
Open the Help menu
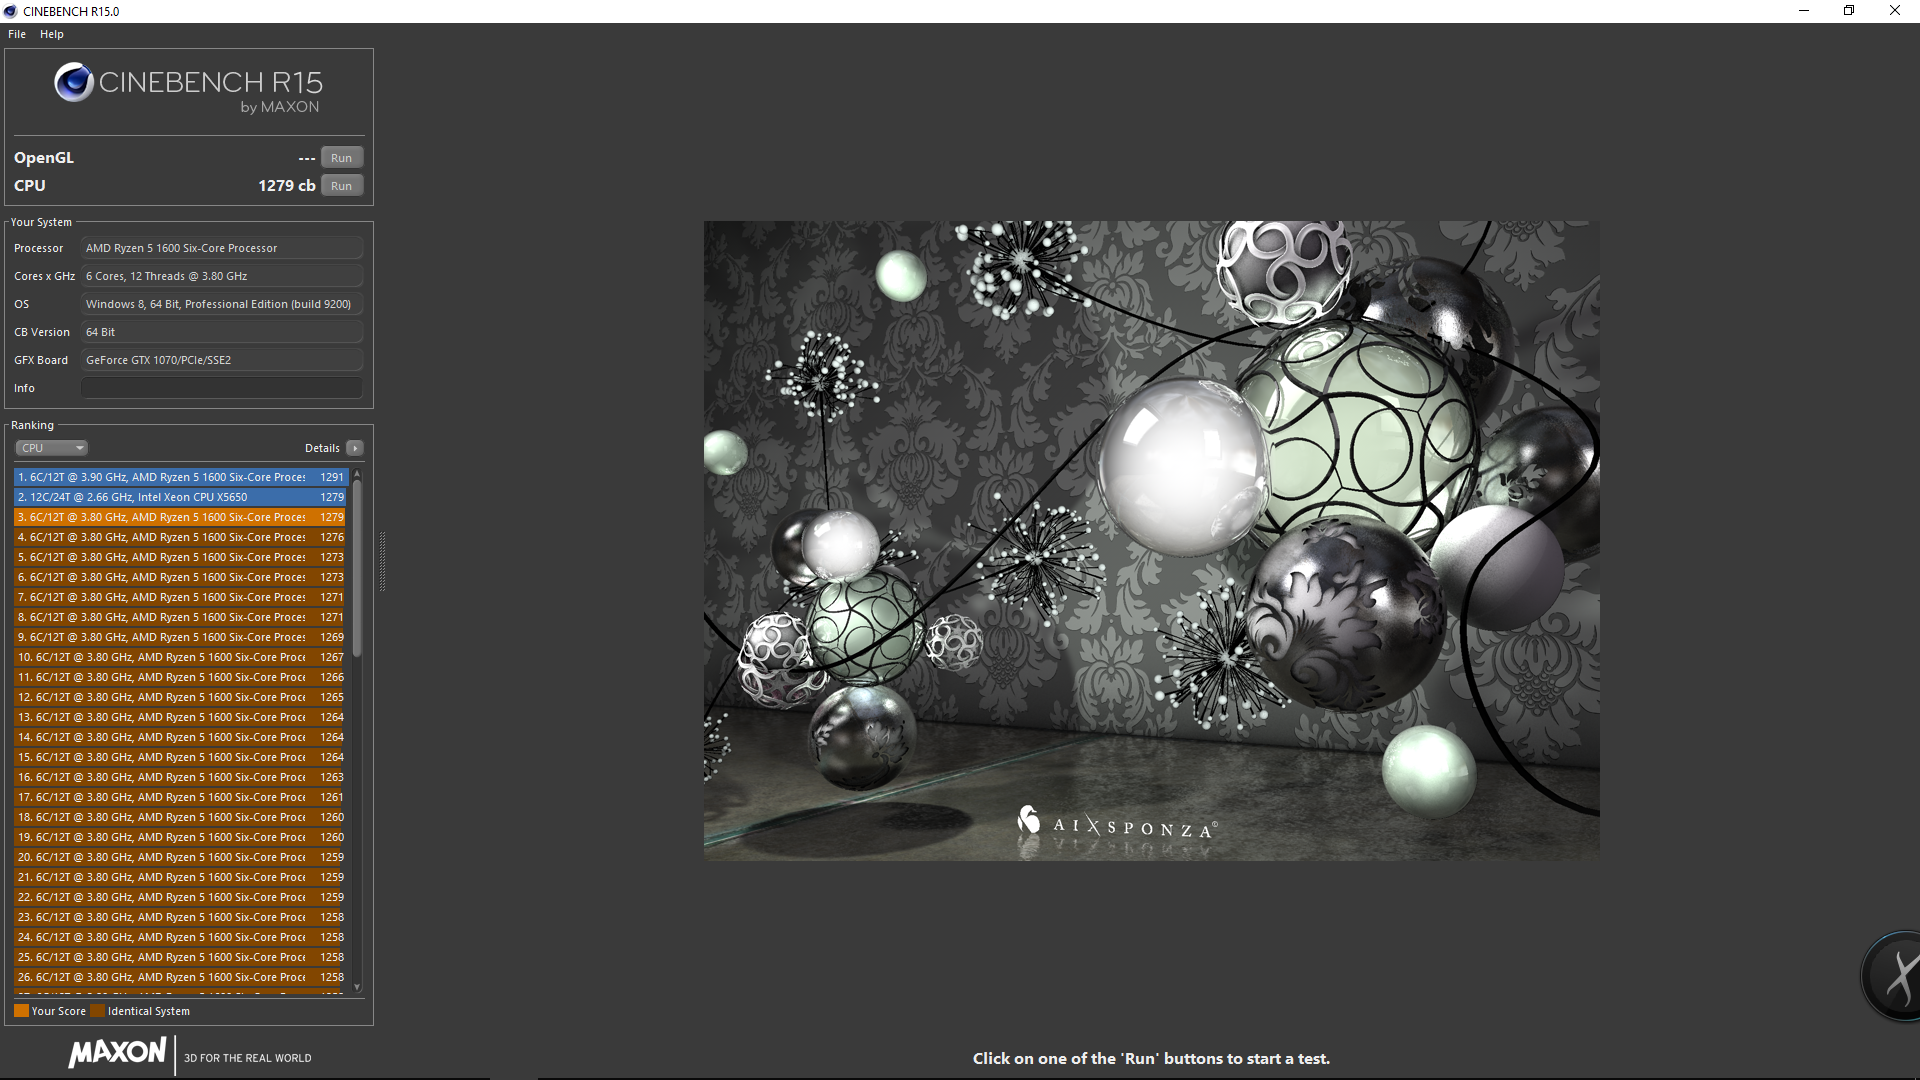click(x=52, y=34)
